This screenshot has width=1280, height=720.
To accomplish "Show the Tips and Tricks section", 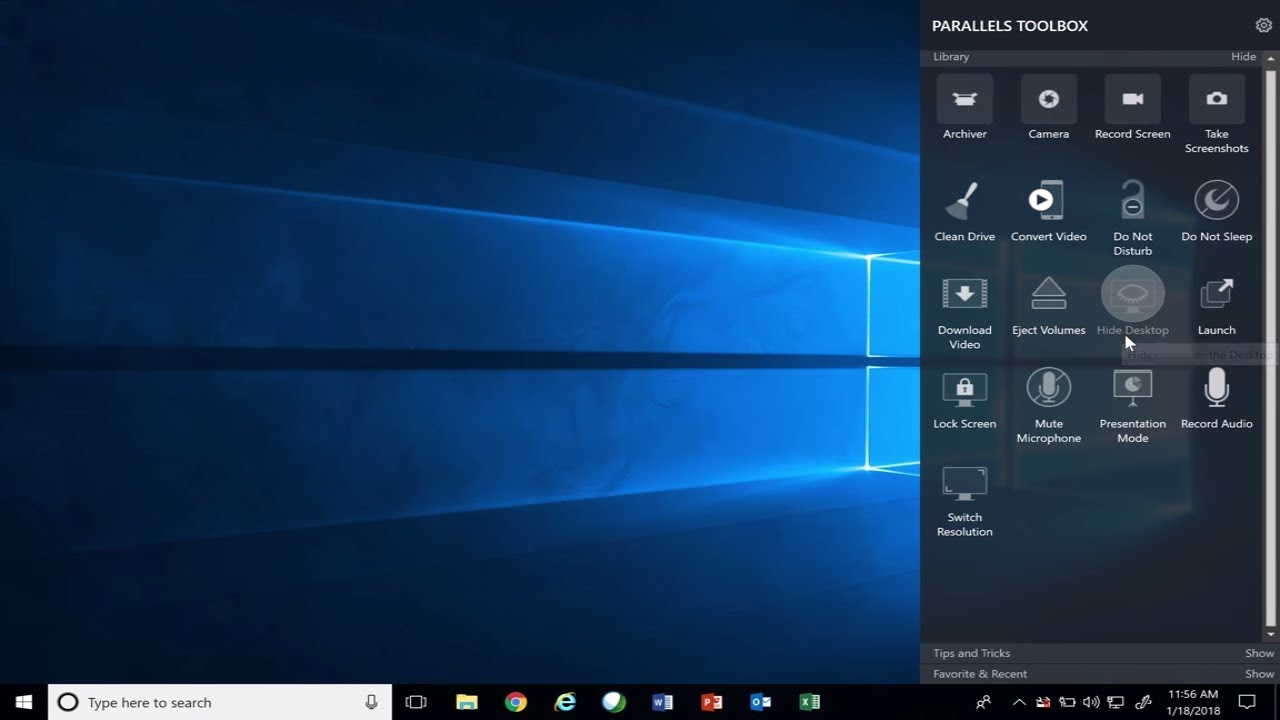I will click(1259, 652).
